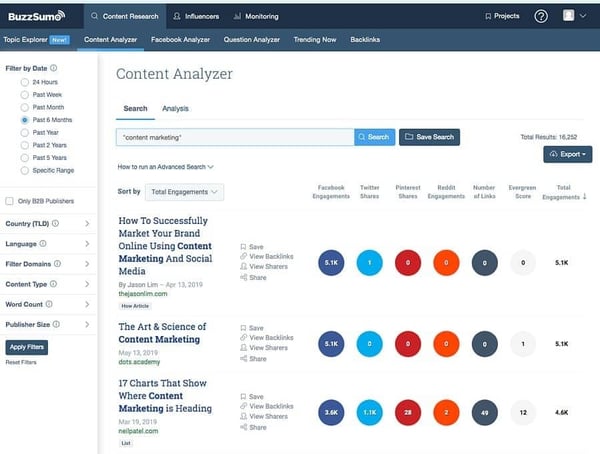
Task: Open the Backlinks tab
Action: [x=365, y=39]
